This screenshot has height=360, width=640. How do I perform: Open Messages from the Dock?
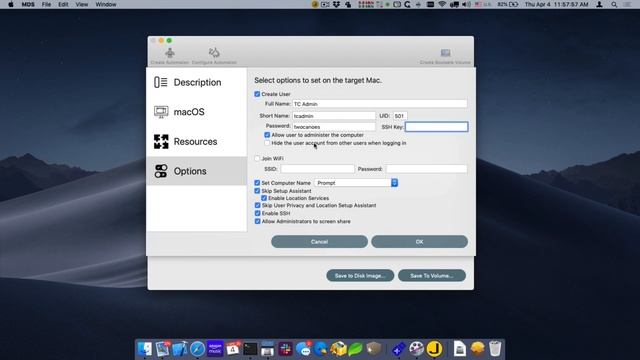[x=303, y=349]
